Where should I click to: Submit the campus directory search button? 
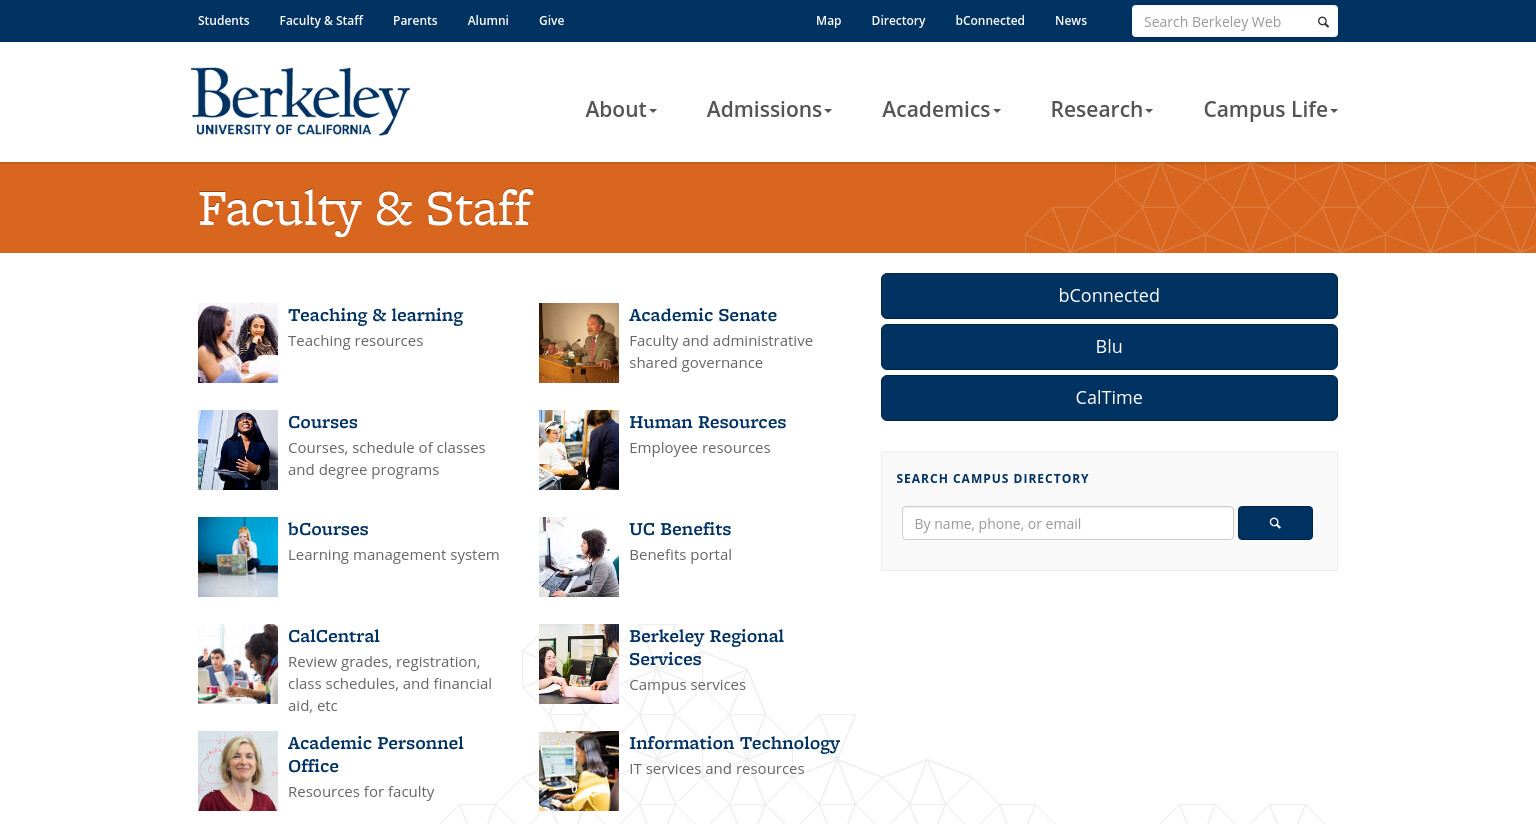click(x=1275, y=523)
